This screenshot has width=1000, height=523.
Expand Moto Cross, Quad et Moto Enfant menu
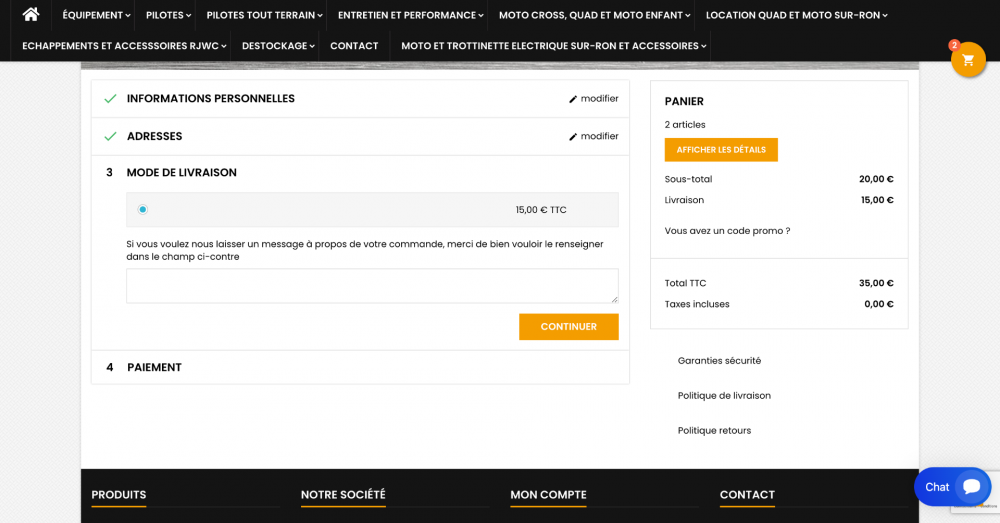pos(594,15)
